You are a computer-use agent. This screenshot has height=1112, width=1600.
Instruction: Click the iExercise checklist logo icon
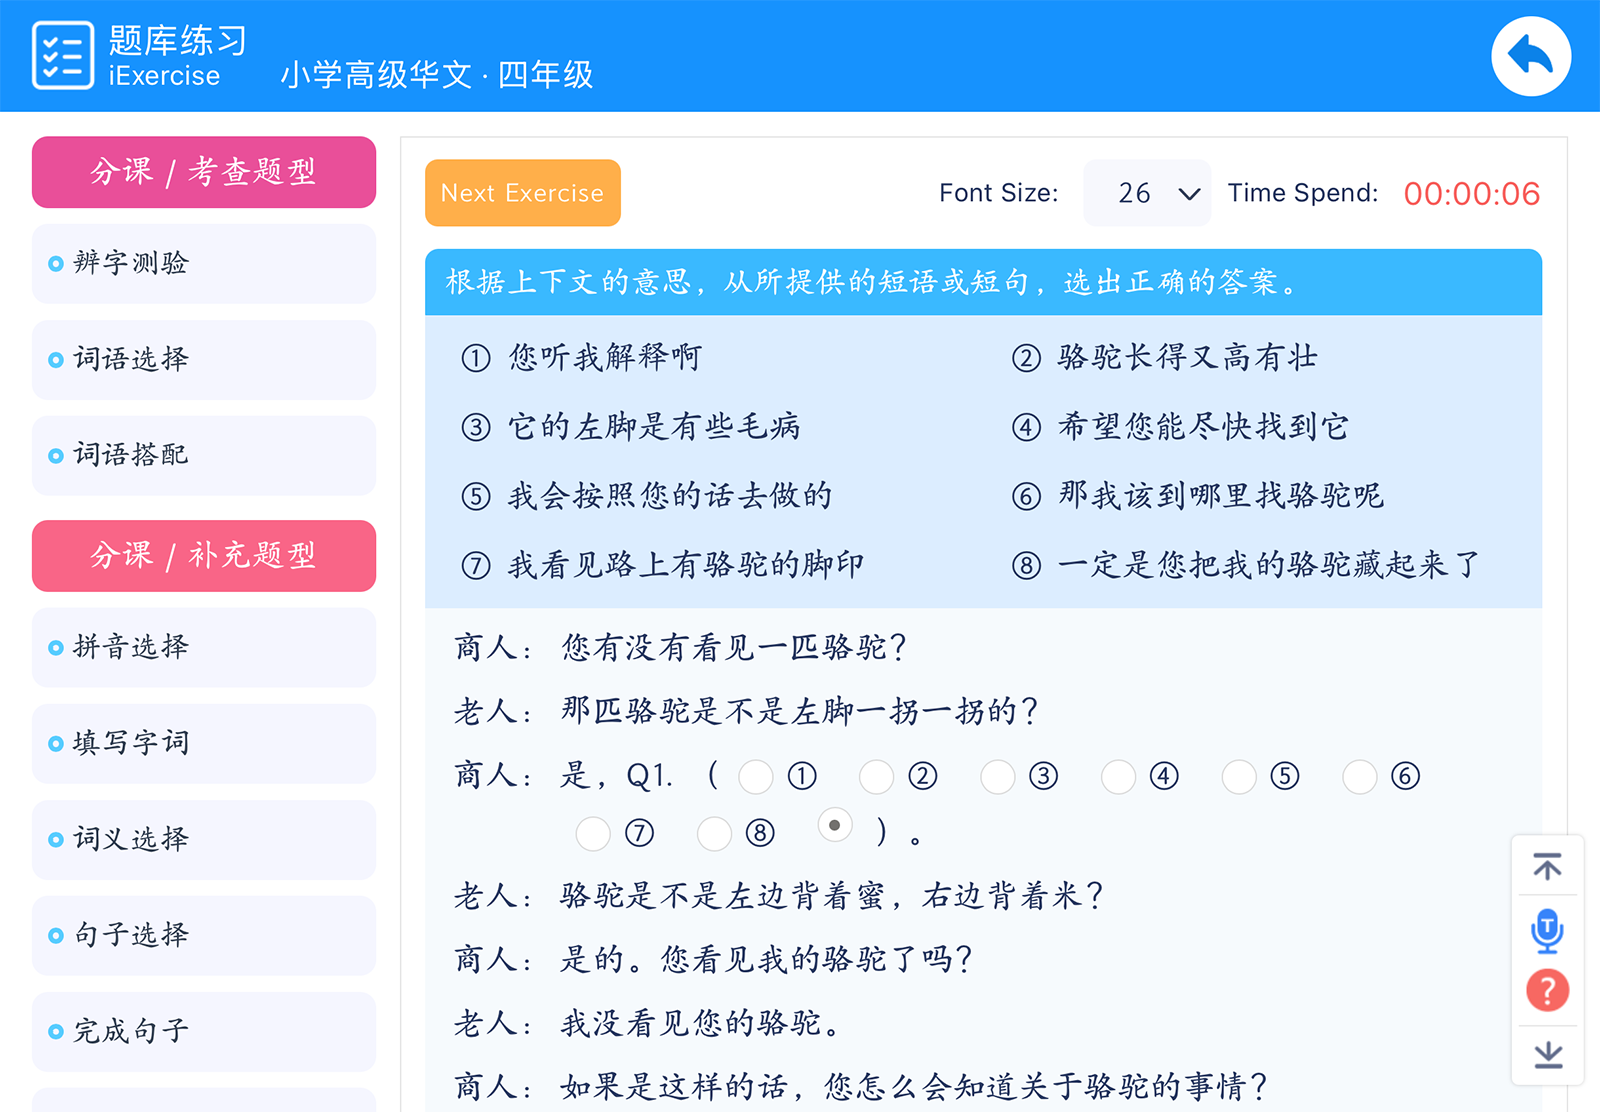coord(63,56)
